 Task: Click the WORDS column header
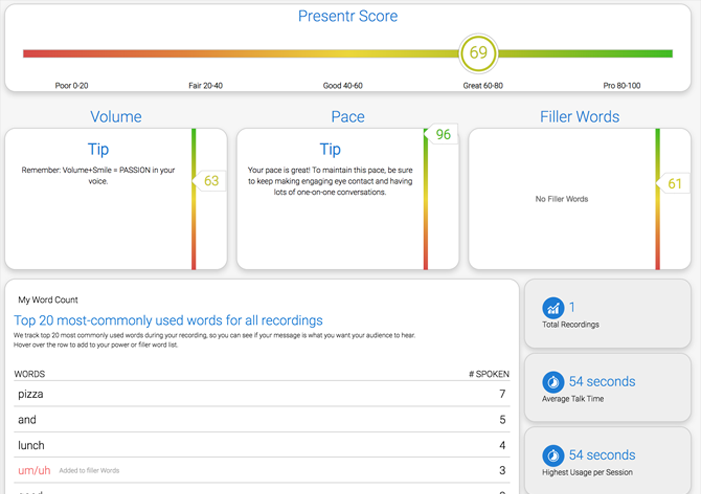pos(30,374)
